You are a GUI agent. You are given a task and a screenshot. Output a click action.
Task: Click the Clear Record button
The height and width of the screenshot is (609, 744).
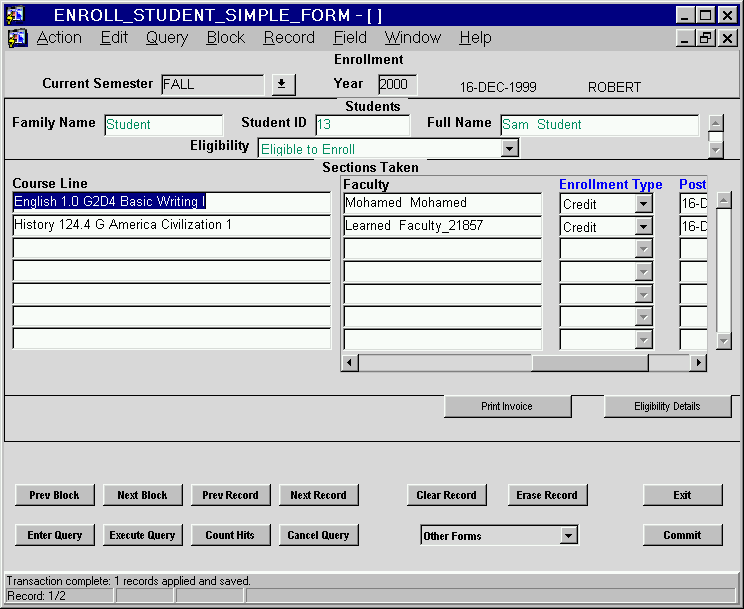446,495
